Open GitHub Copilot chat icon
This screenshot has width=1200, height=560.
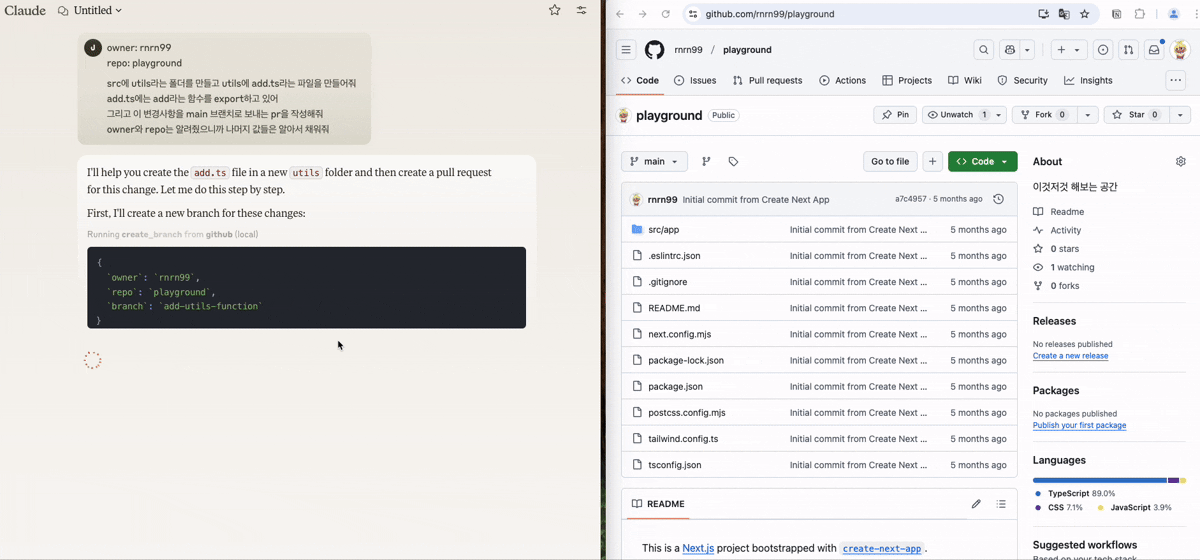tap(1010, 50)
